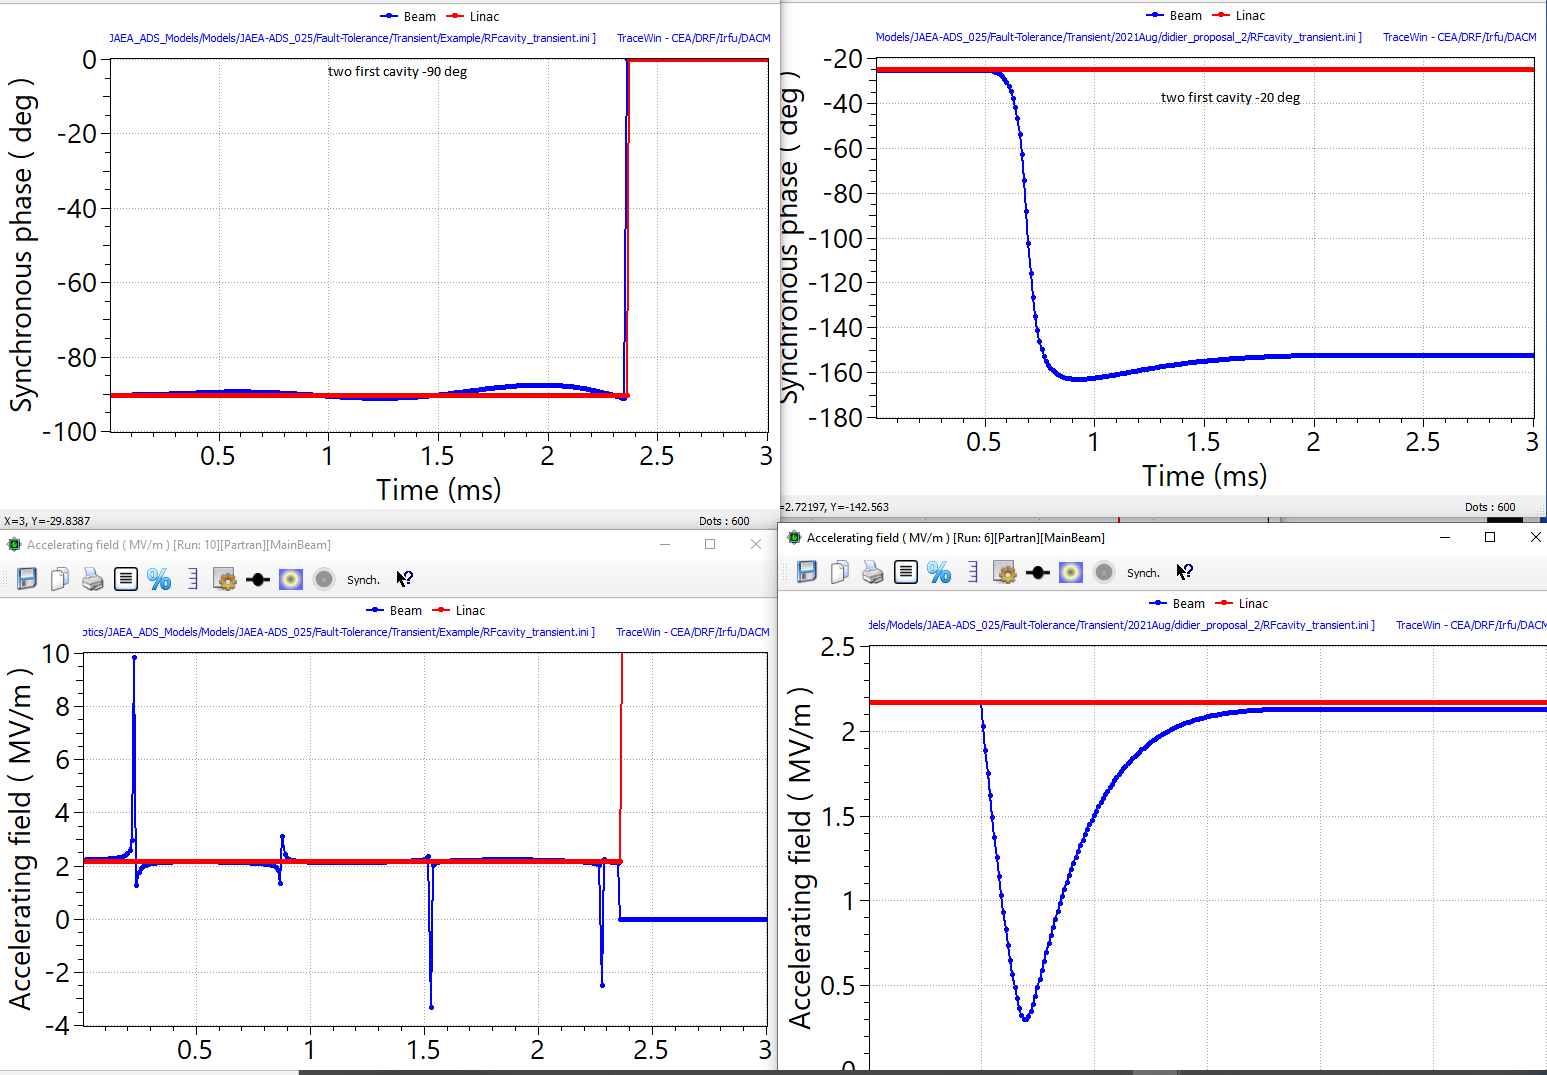Click Save icon in Run 6 window
This screenshot has width=1547, height=1075.
[x=807, y=572]
